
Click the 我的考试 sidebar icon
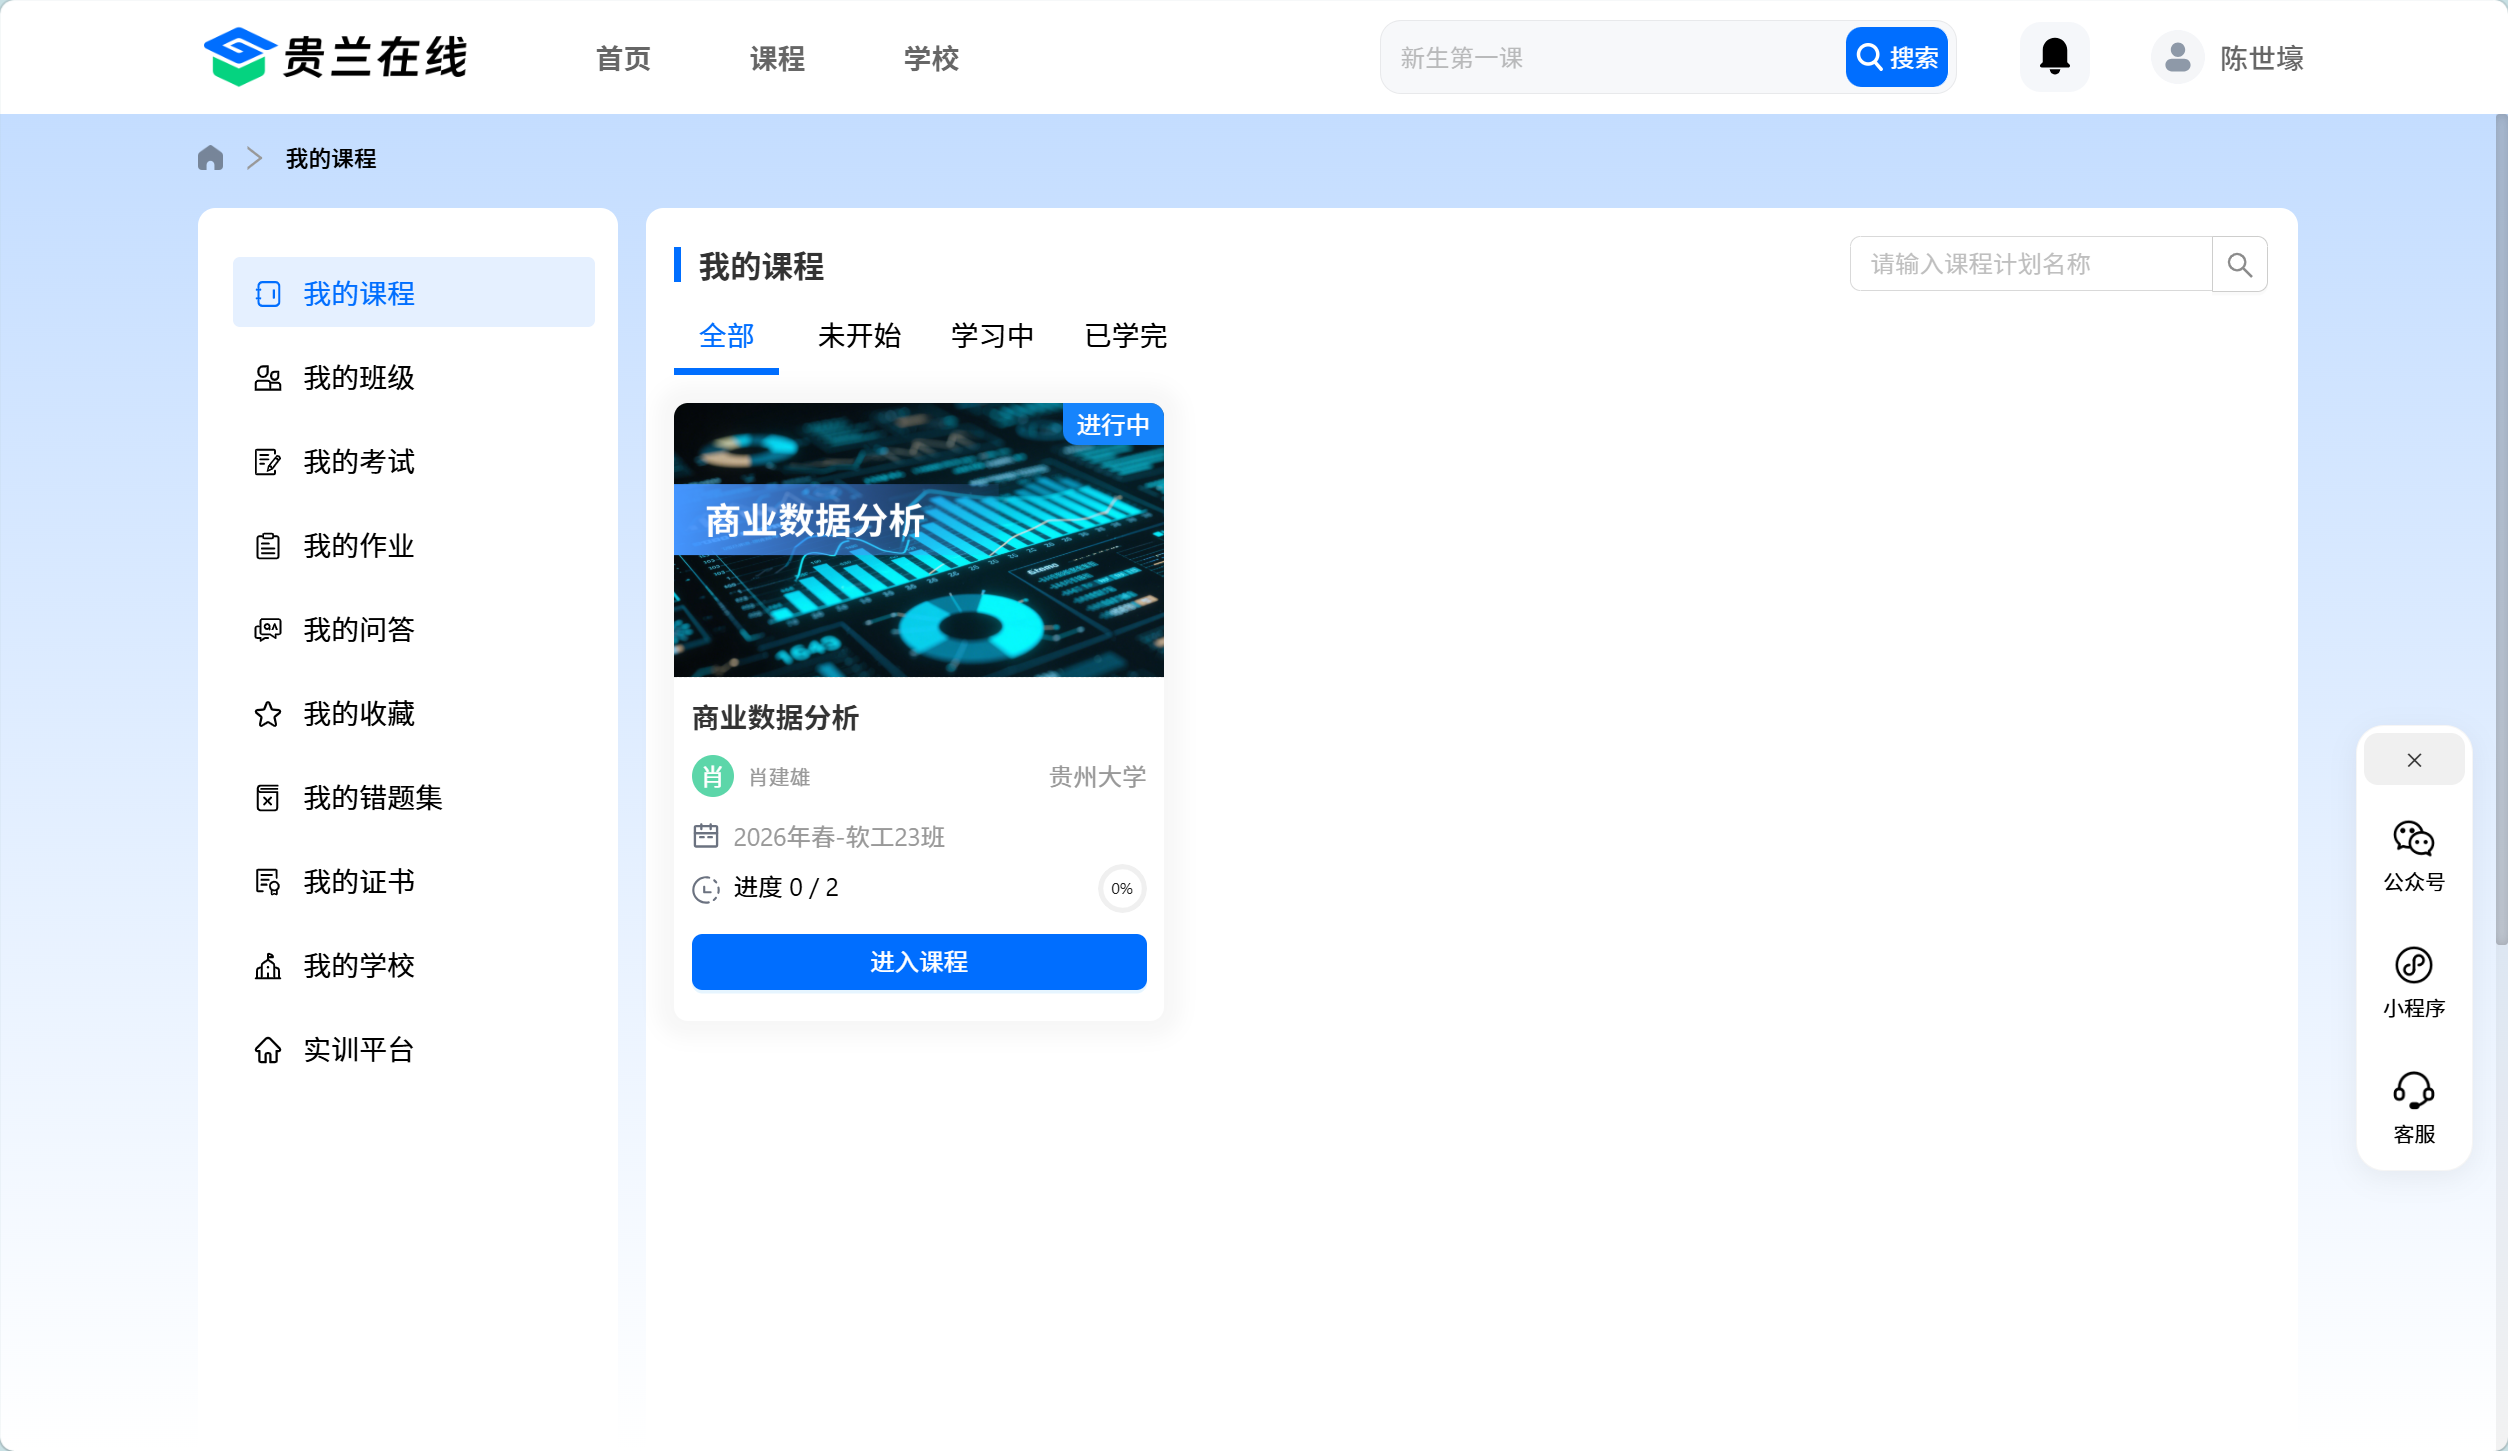pyautogui.click(x=268, y=461)
